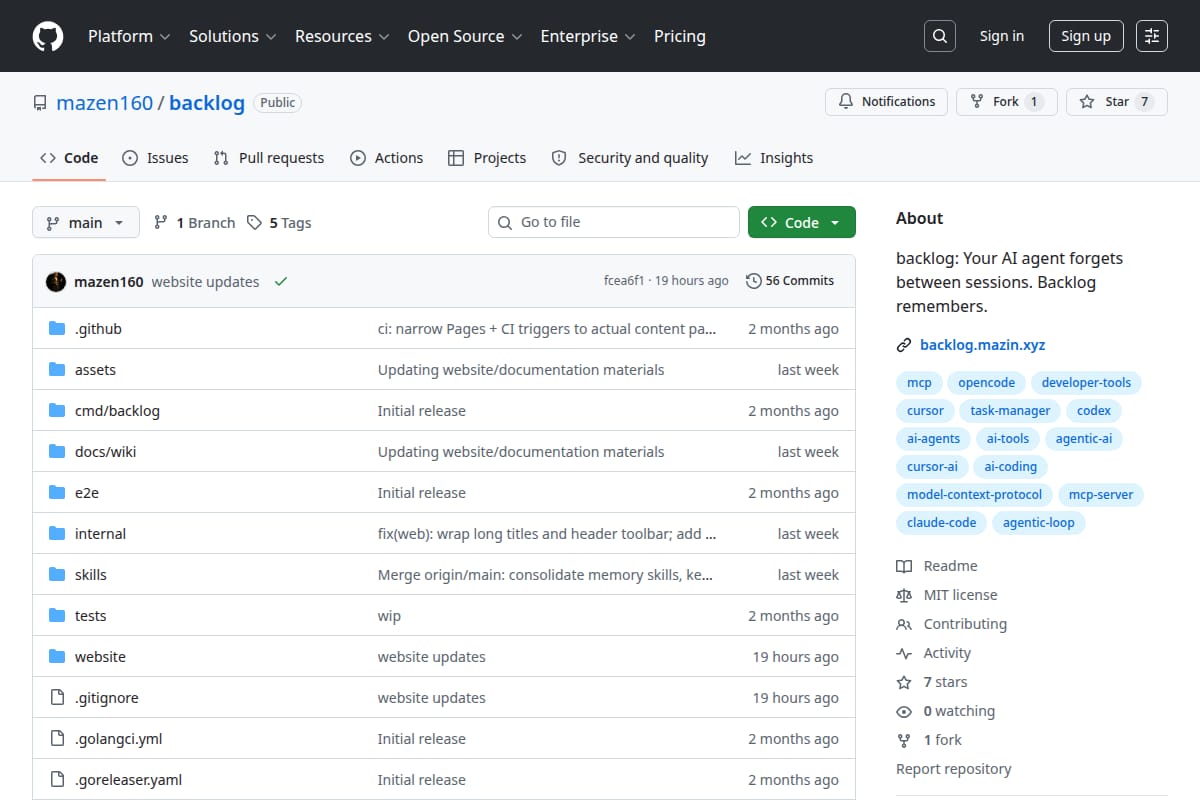Expand the Enterprise menu
This screenshot has height=800, width=1200.
click(588, 36)
